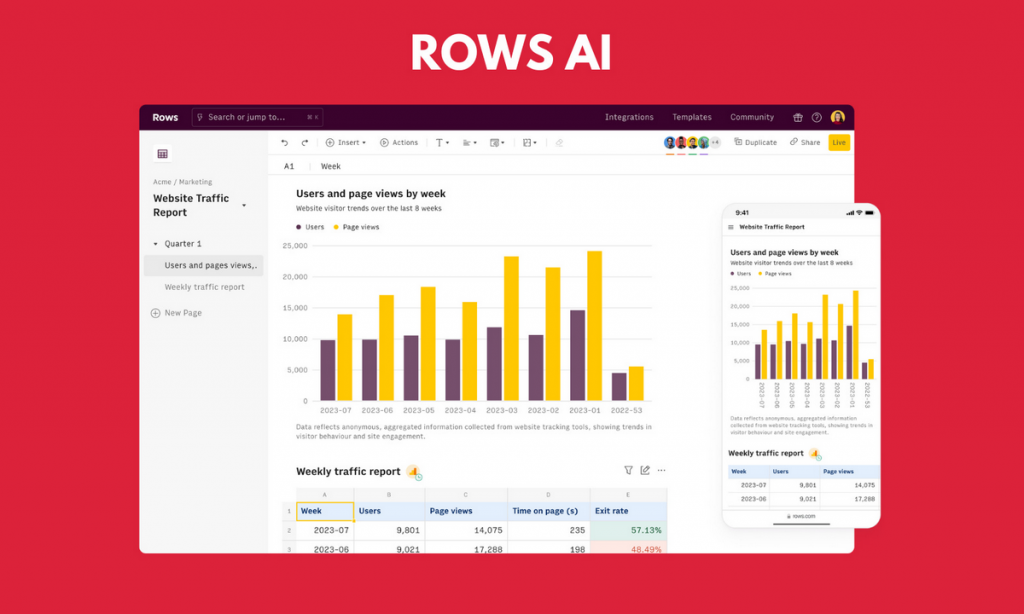Click the undo arrow in toolbar
The image size is (1024, 614).
pos(285,143)
